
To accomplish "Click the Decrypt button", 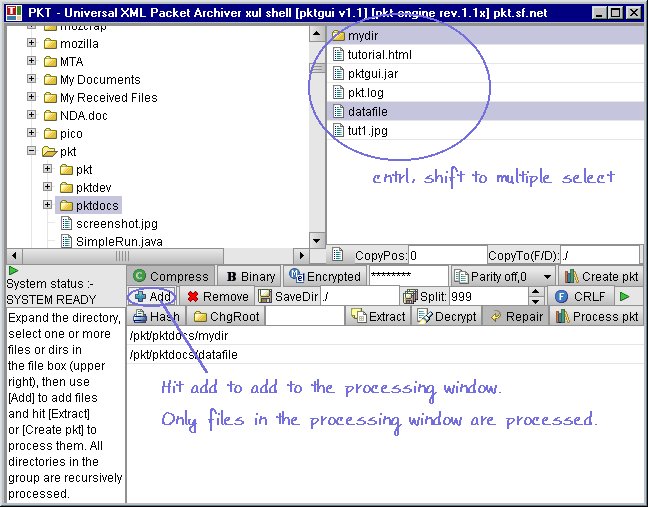I will pyautogui.click(x=446, y=317).
